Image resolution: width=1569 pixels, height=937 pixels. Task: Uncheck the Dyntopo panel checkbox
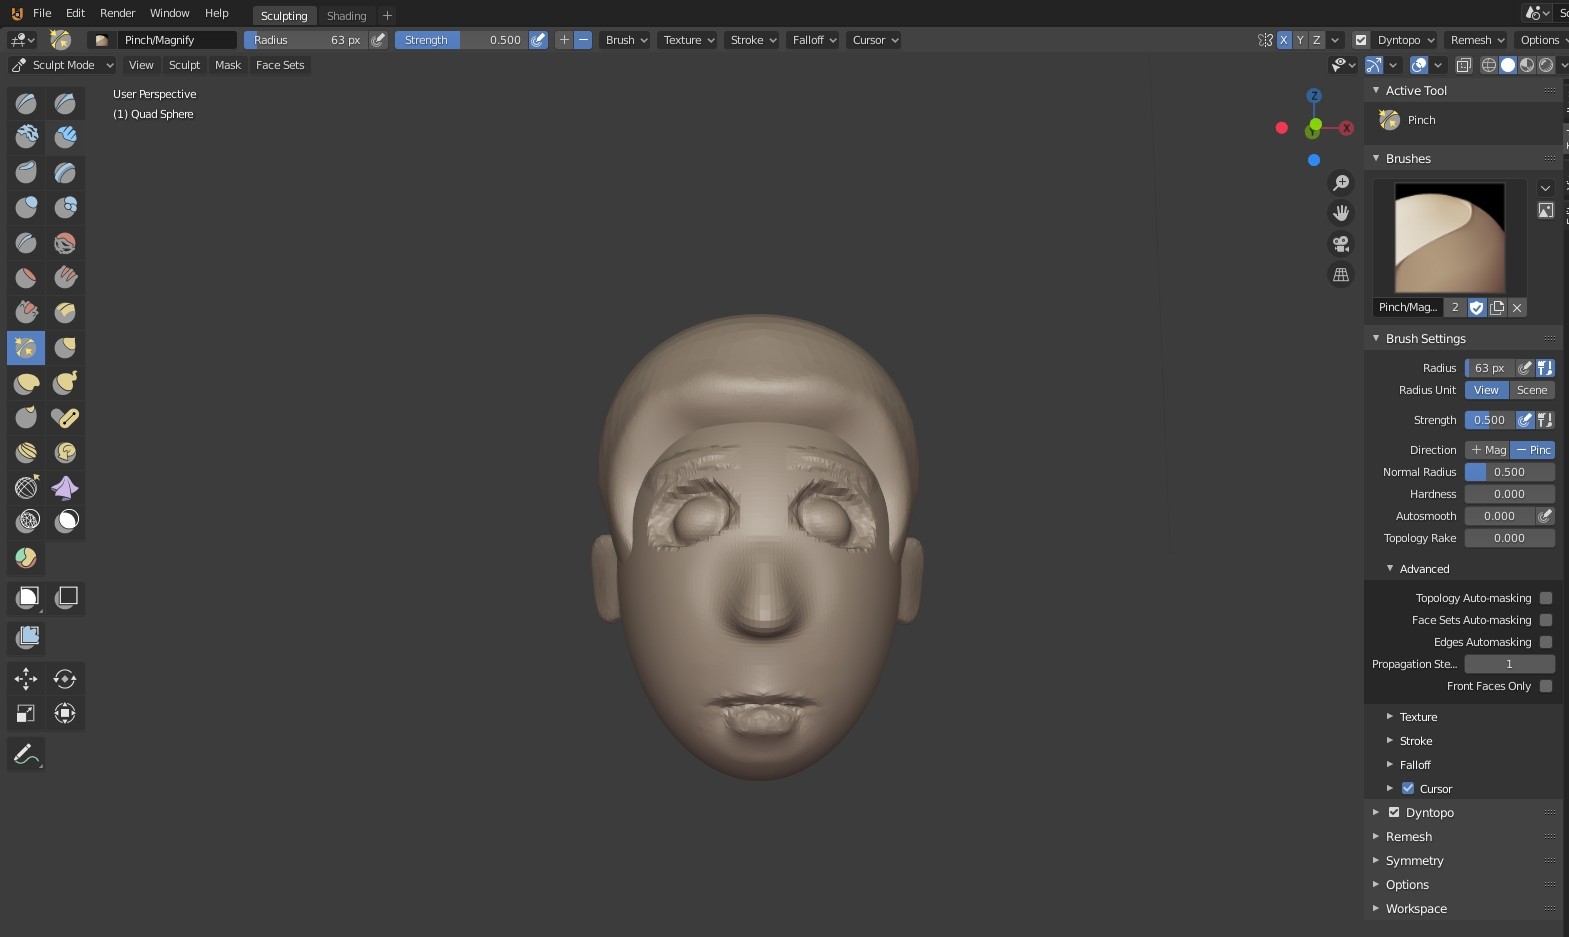[1394, 813]
